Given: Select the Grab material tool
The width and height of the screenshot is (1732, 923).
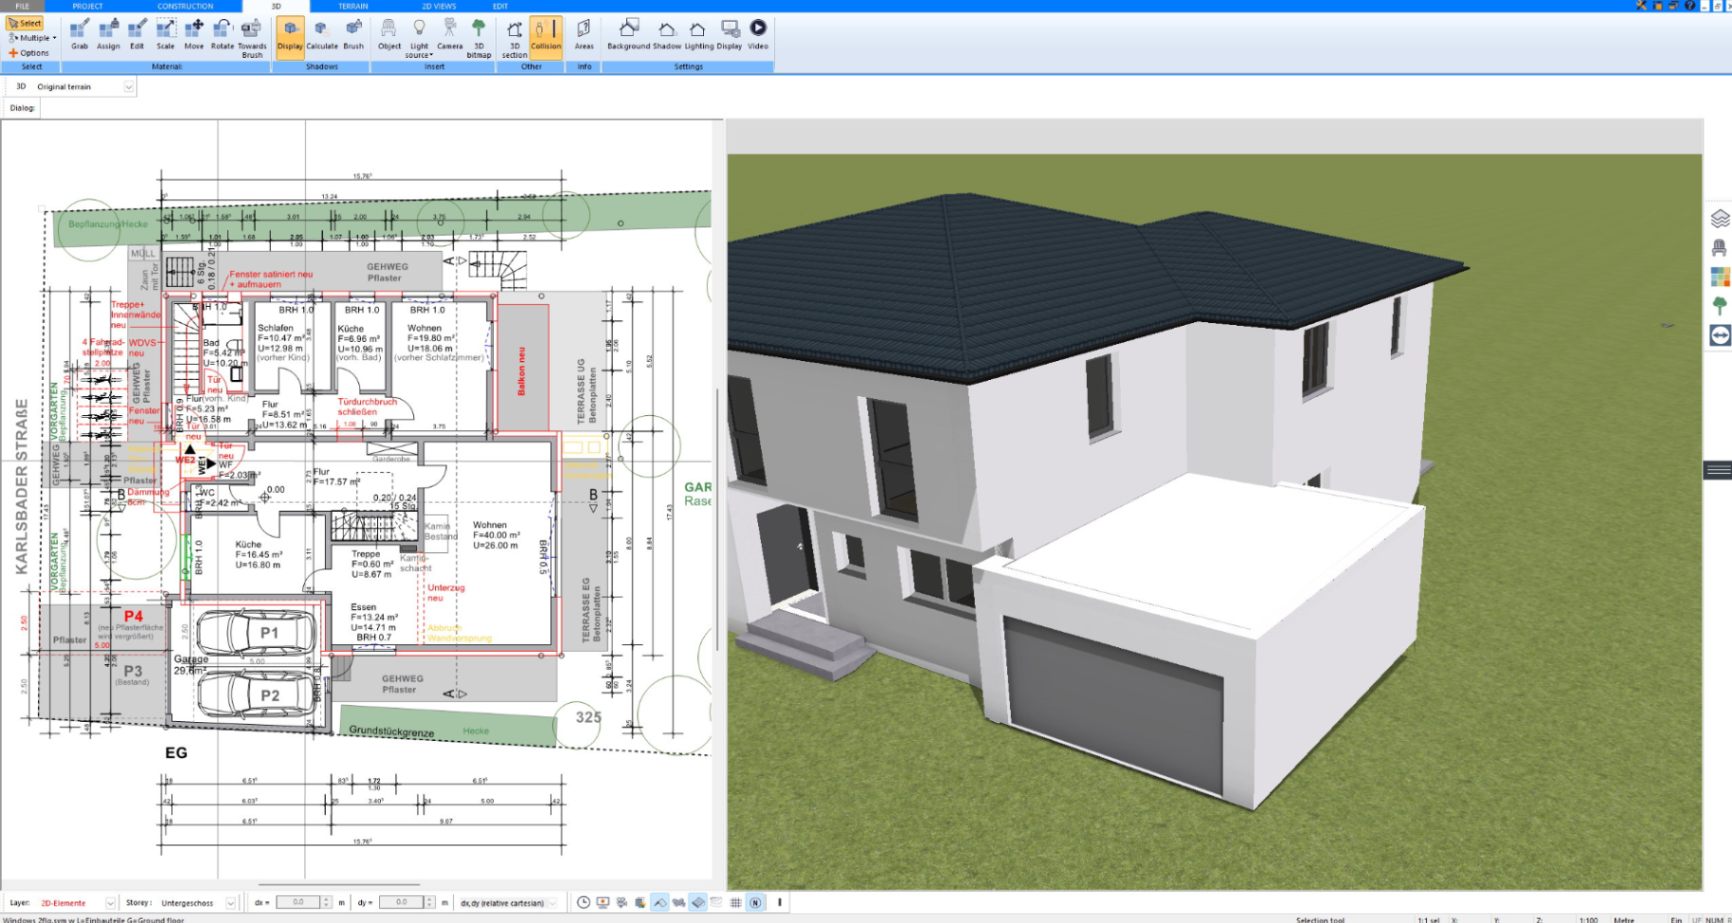Looking at the screenshot, I should (79, 34).
